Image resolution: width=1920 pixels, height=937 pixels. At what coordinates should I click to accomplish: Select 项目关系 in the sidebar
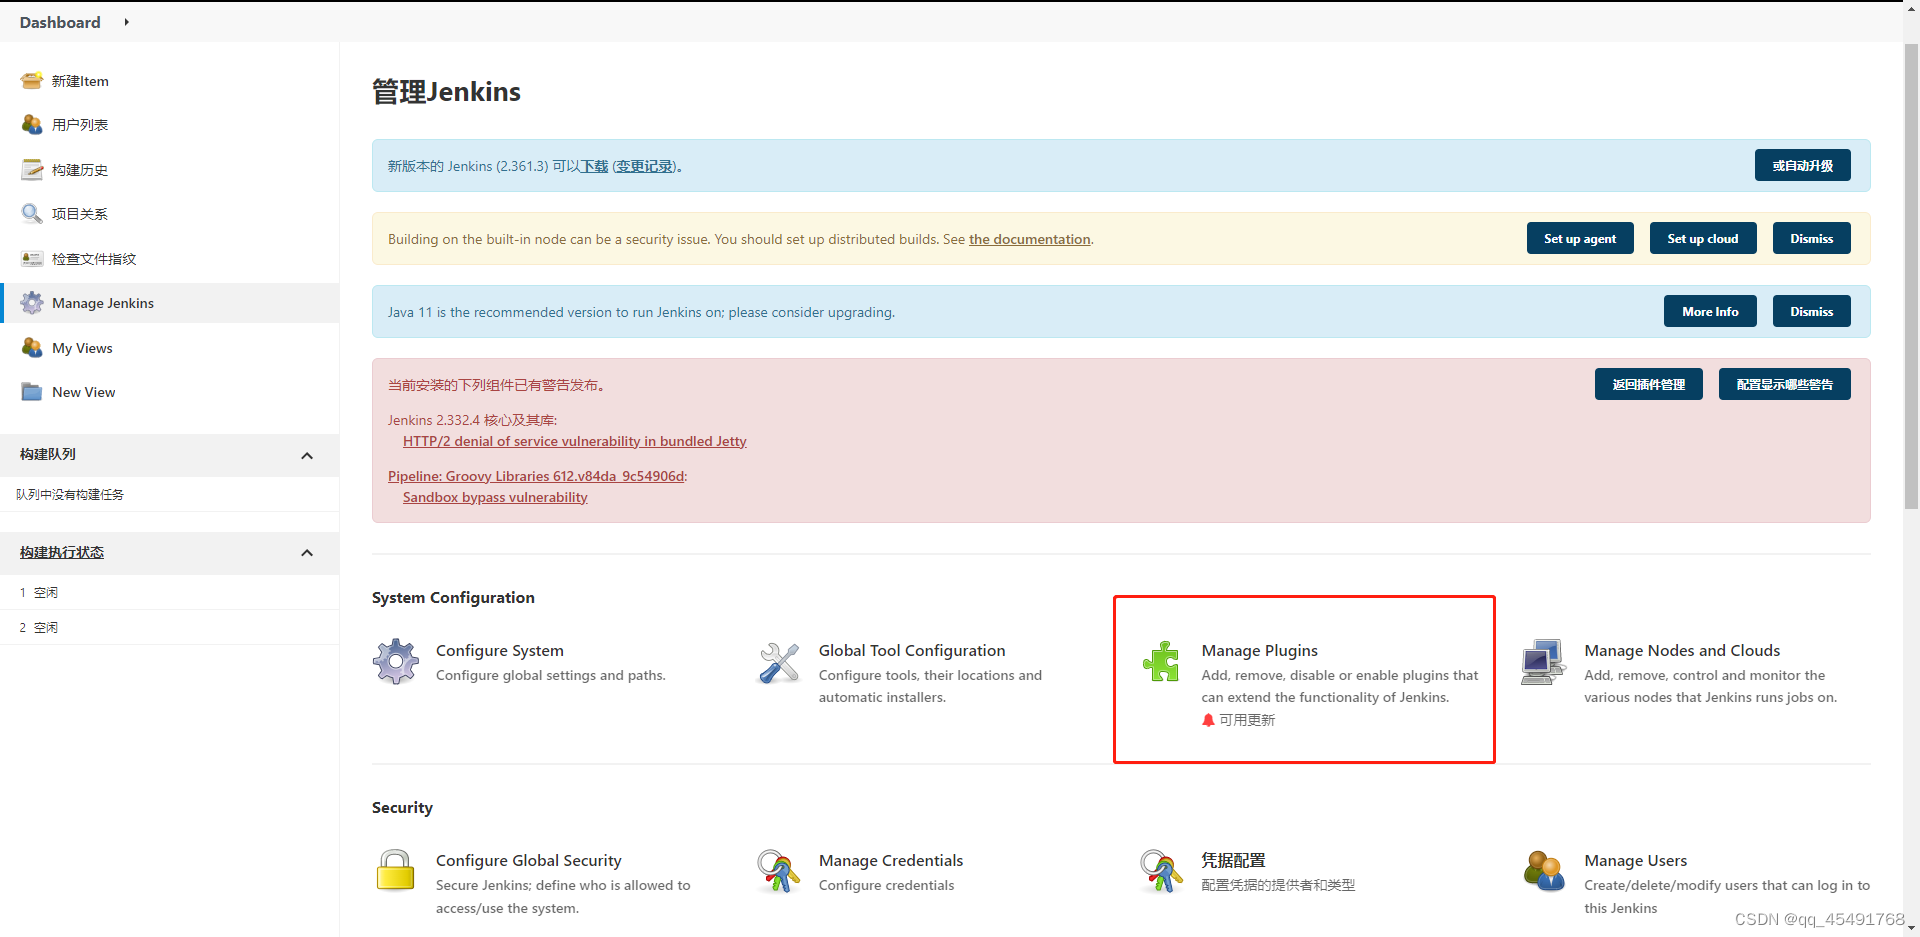[80, 214]
